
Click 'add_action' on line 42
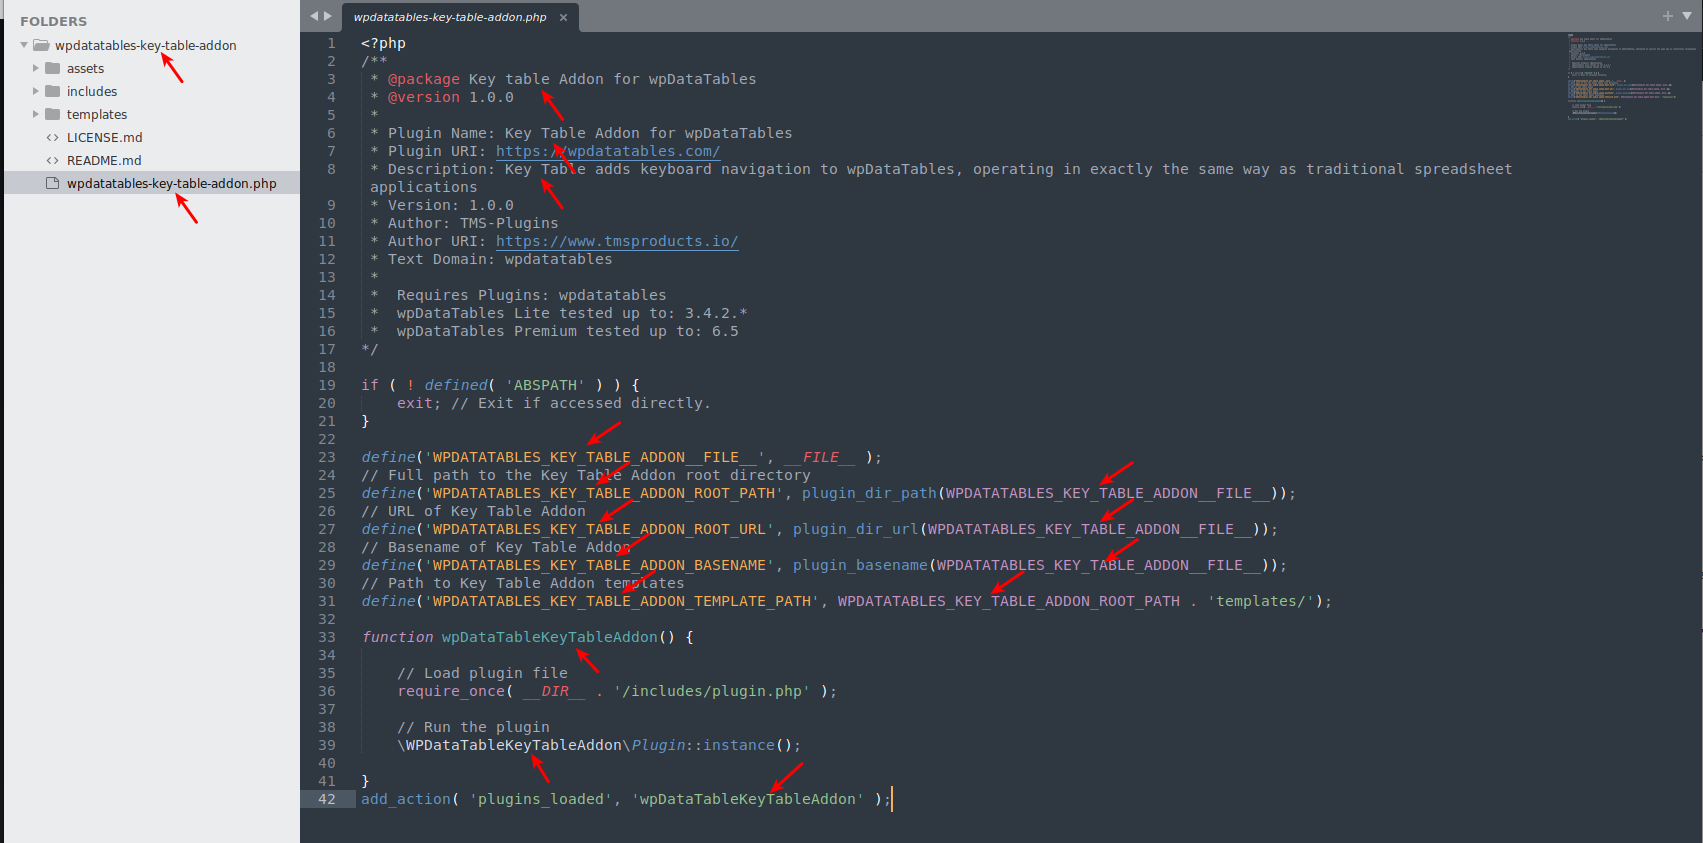[x=406, y=799]
